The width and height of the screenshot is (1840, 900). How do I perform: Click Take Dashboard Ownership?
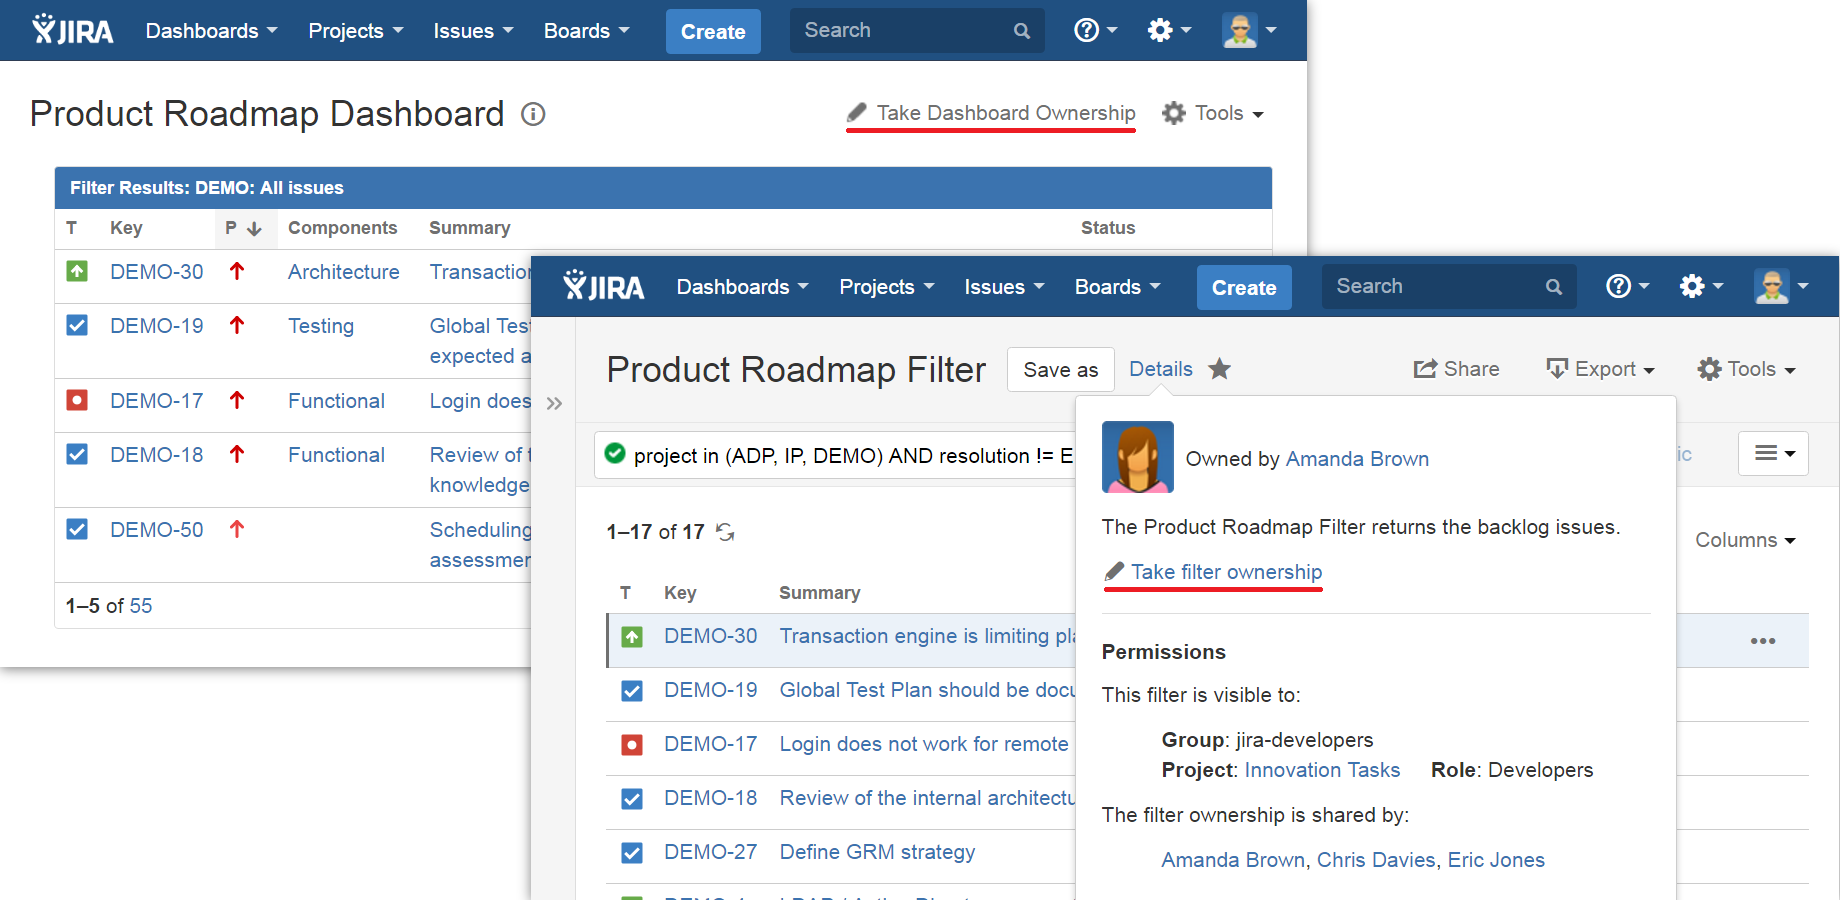coord(991,113)
